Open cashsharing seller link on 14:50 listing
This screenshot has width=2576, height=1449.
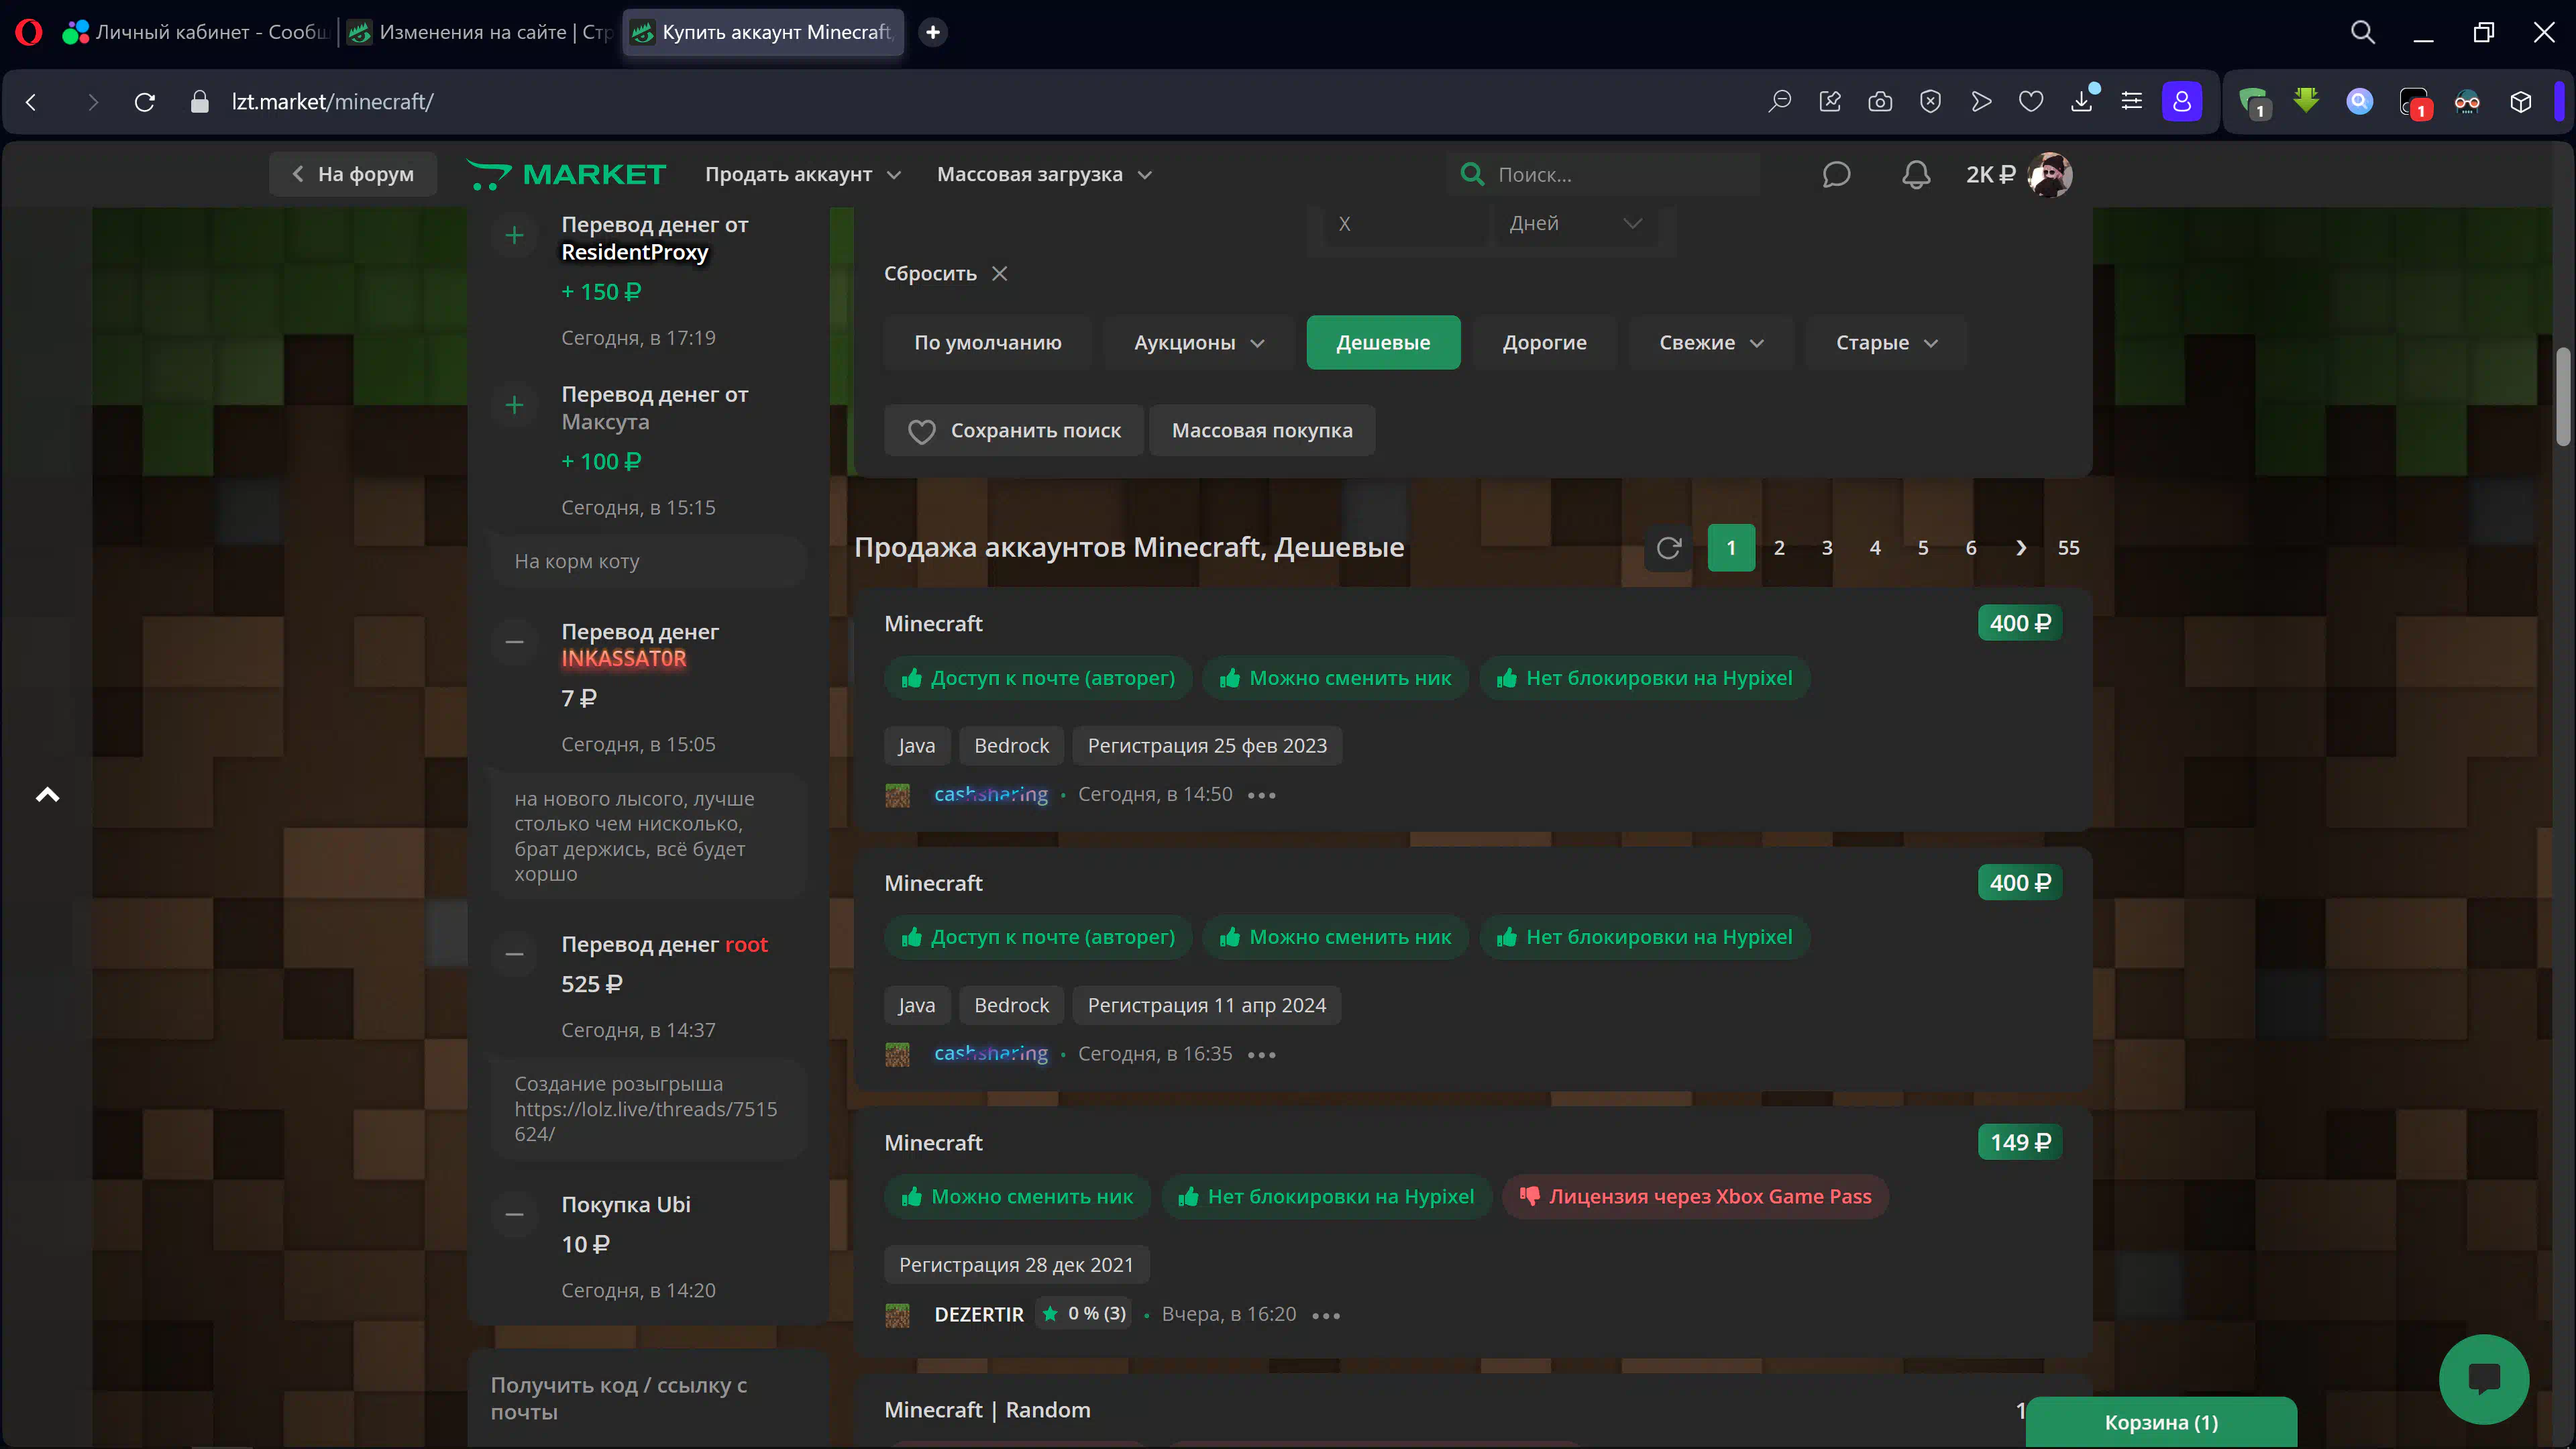991,795
